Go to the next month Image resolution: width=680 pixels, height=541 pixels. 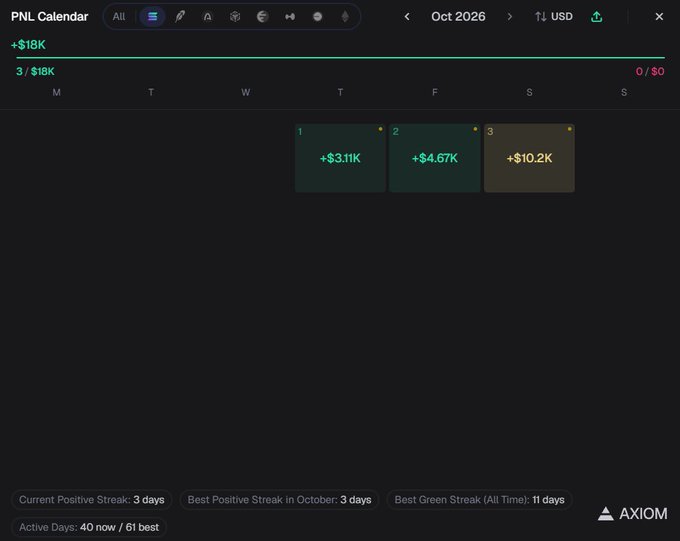point(510,16)
